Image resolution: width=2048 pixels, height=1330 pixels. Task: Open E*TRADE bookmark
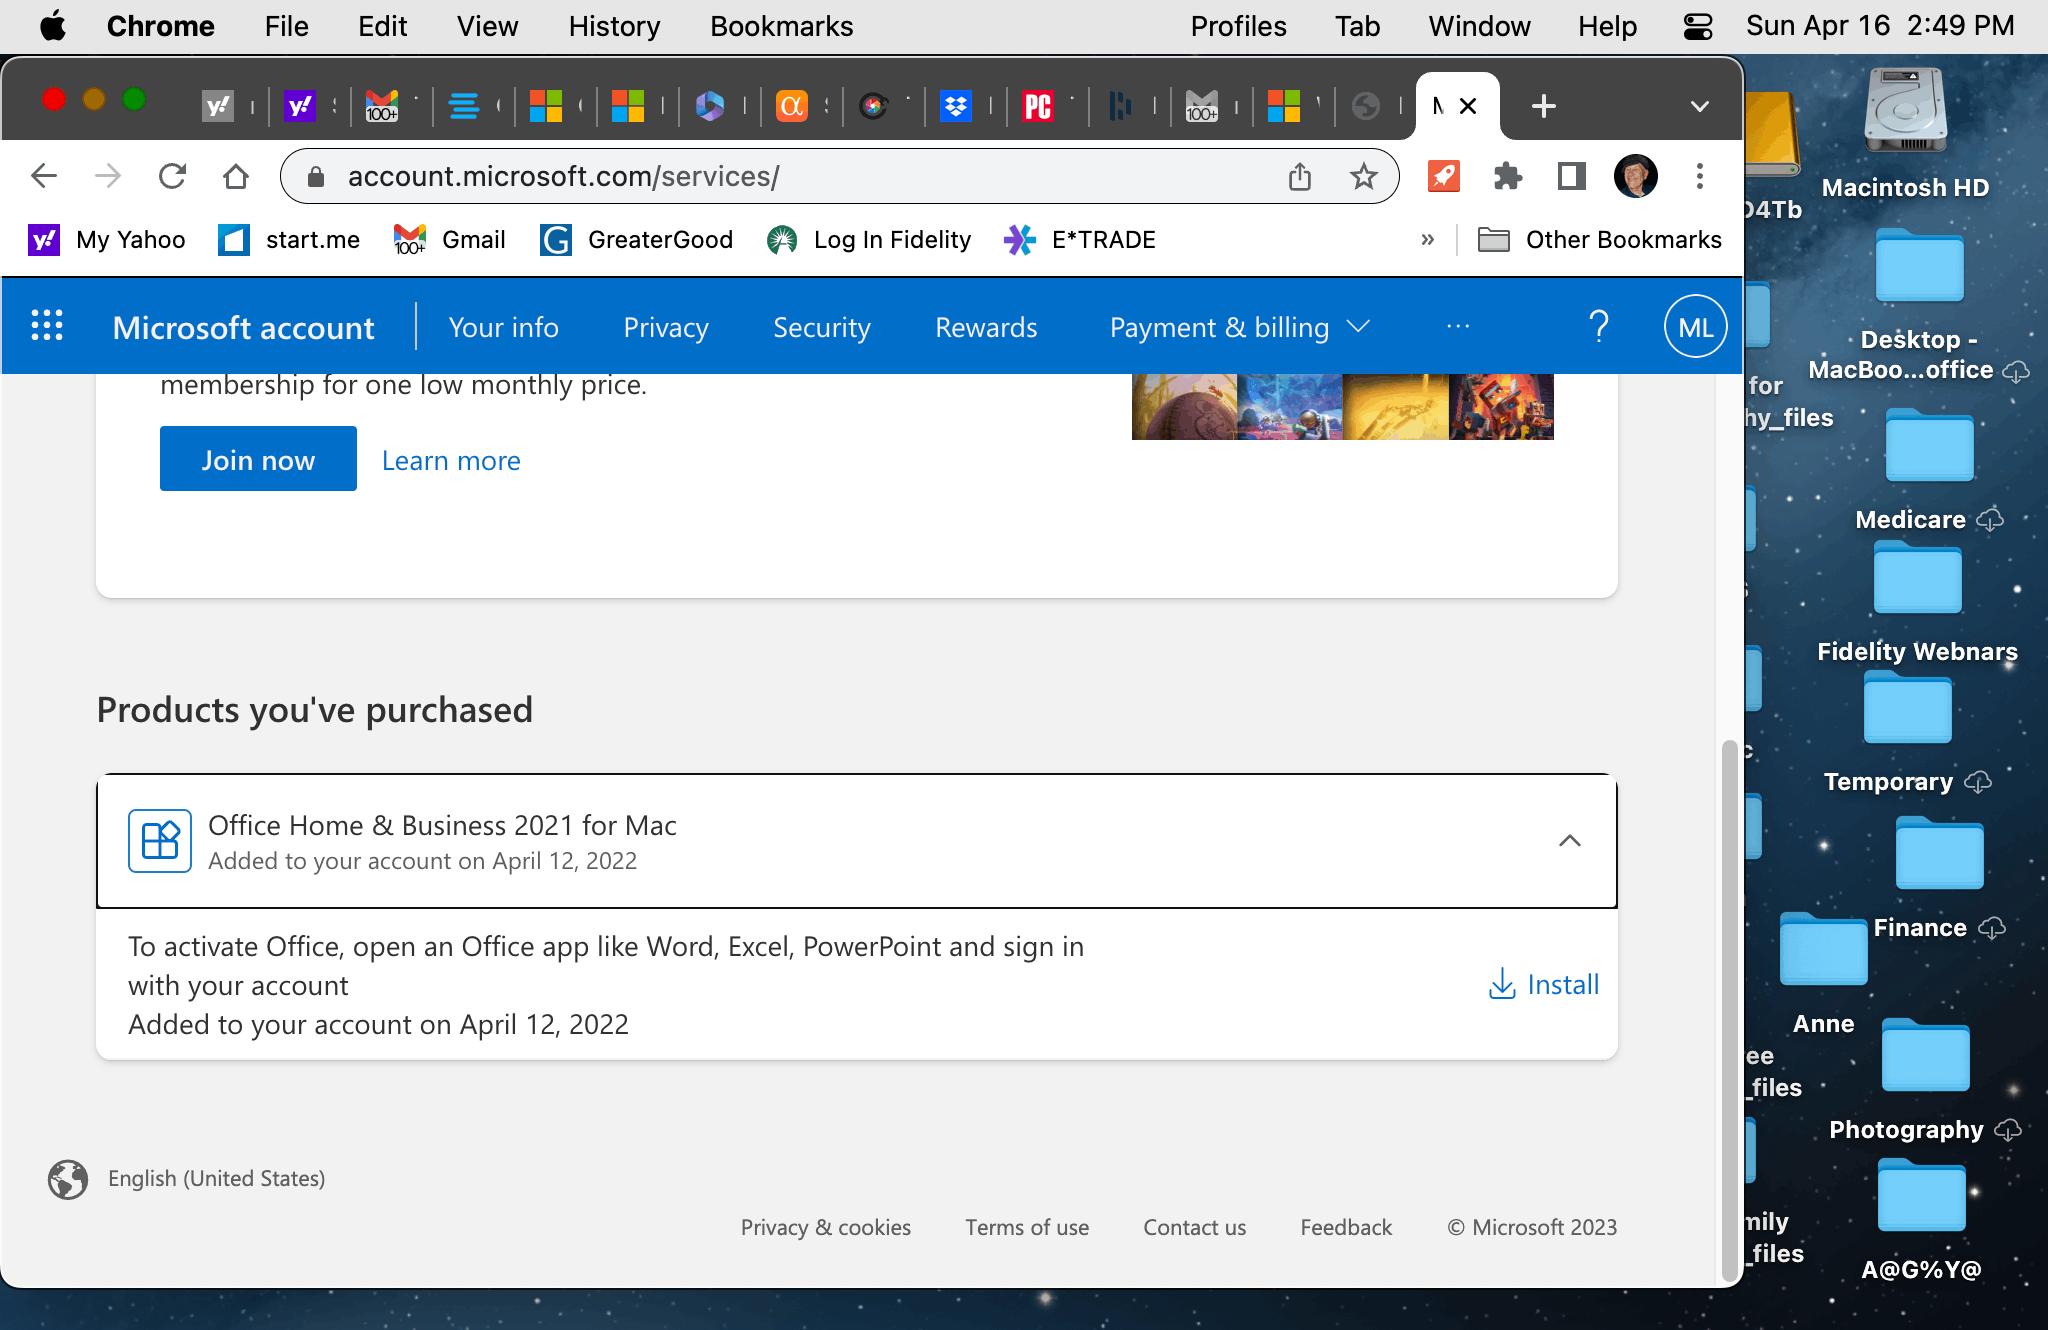1080,239
